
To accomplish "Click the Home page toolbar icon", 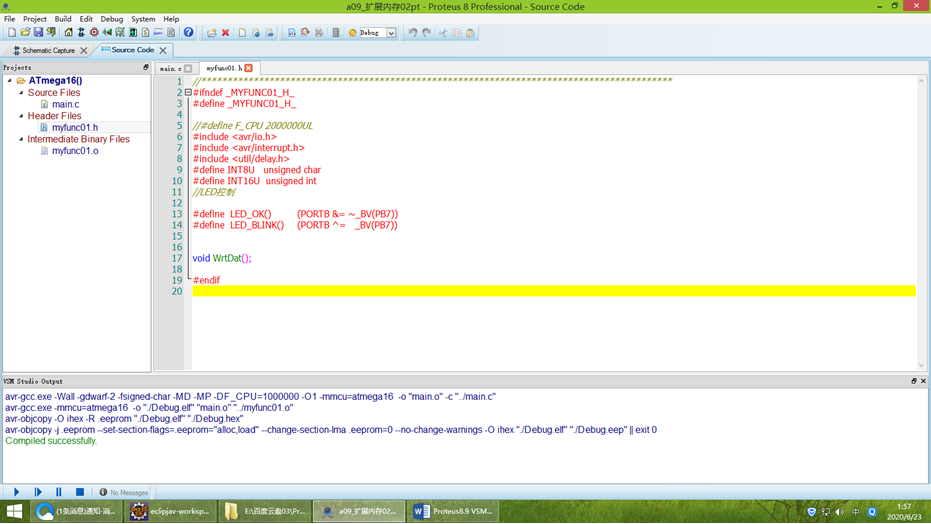I will tap(68, 33).
